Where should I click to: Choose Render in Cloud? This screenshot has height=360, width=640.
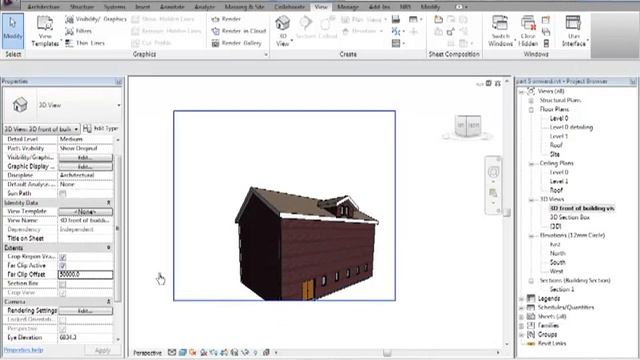point(239,31)
